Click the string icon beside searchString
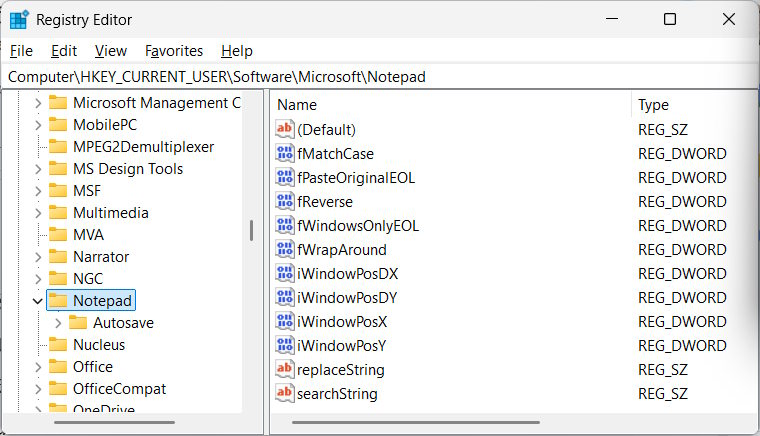The height and width of the screenshot is (436, 760). coord(285,394)
